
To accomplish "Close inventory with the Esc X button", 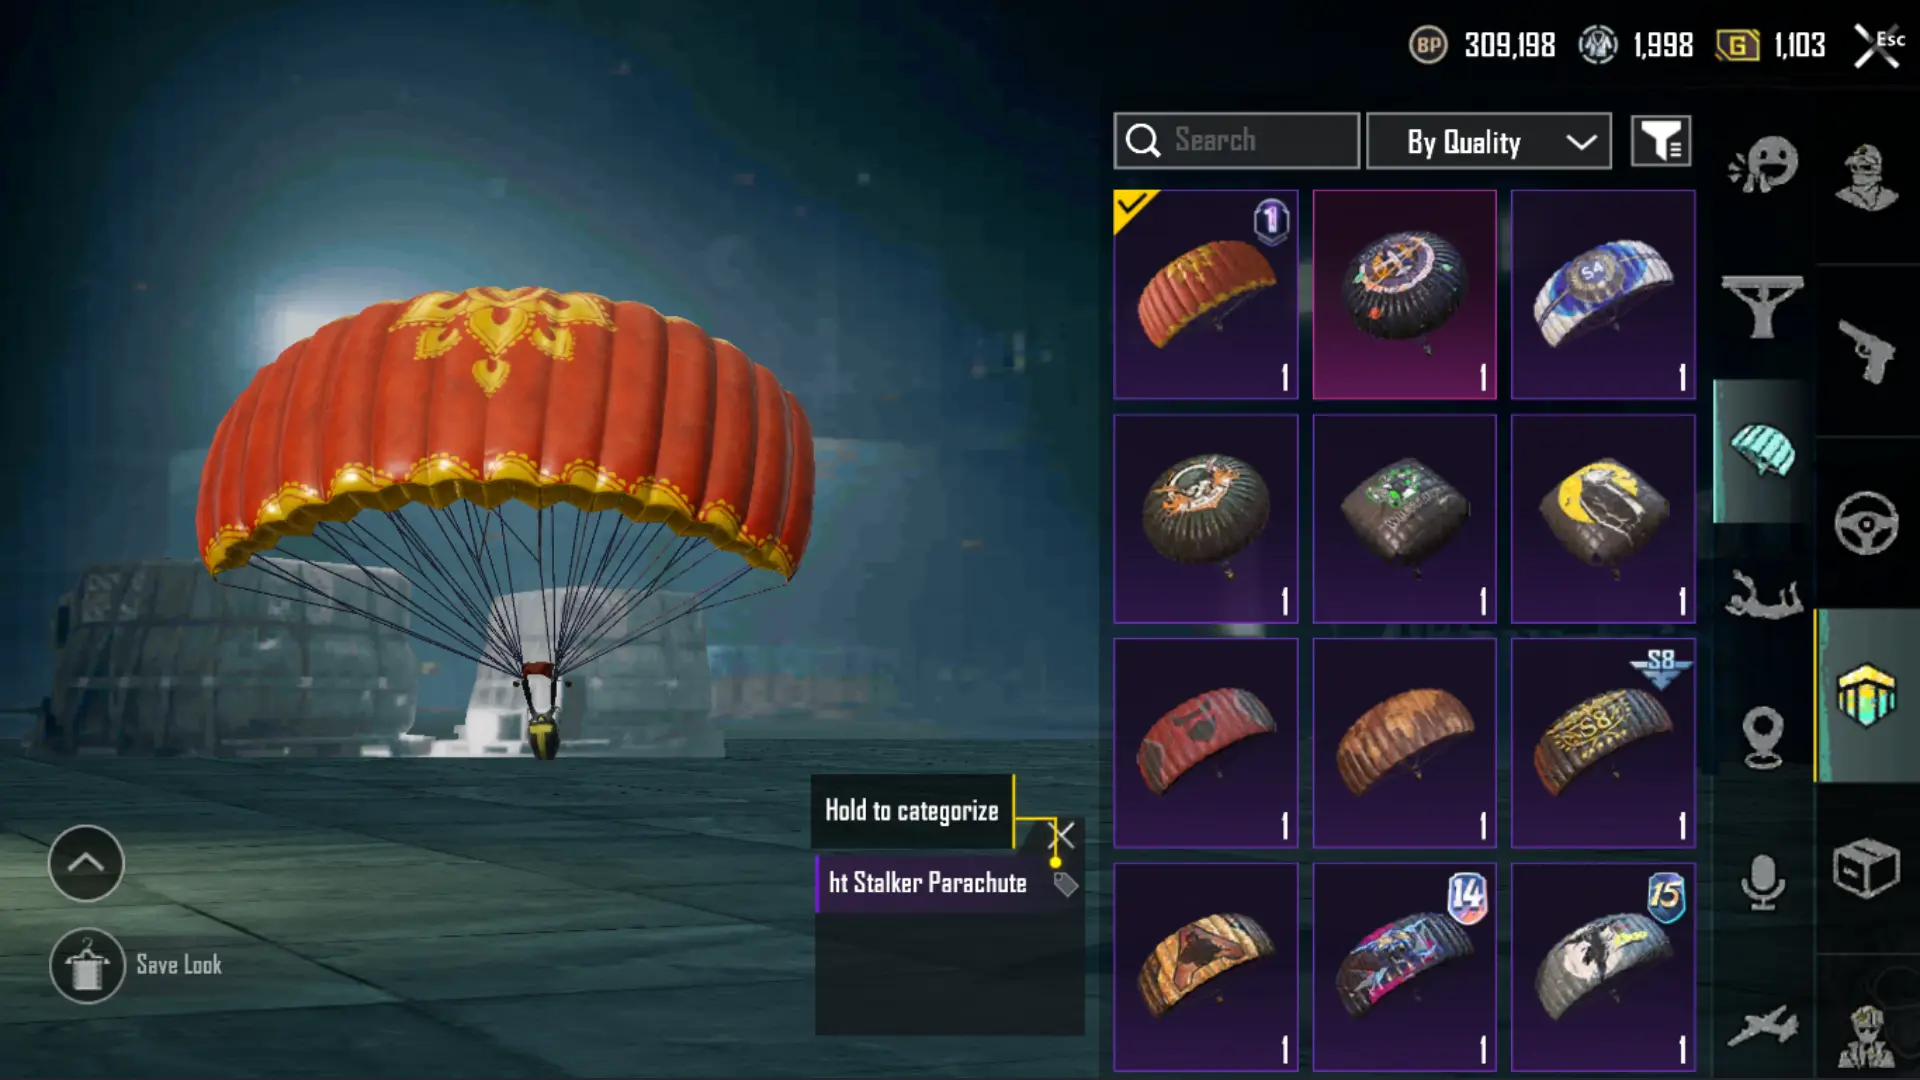I will pos(1877,46).
